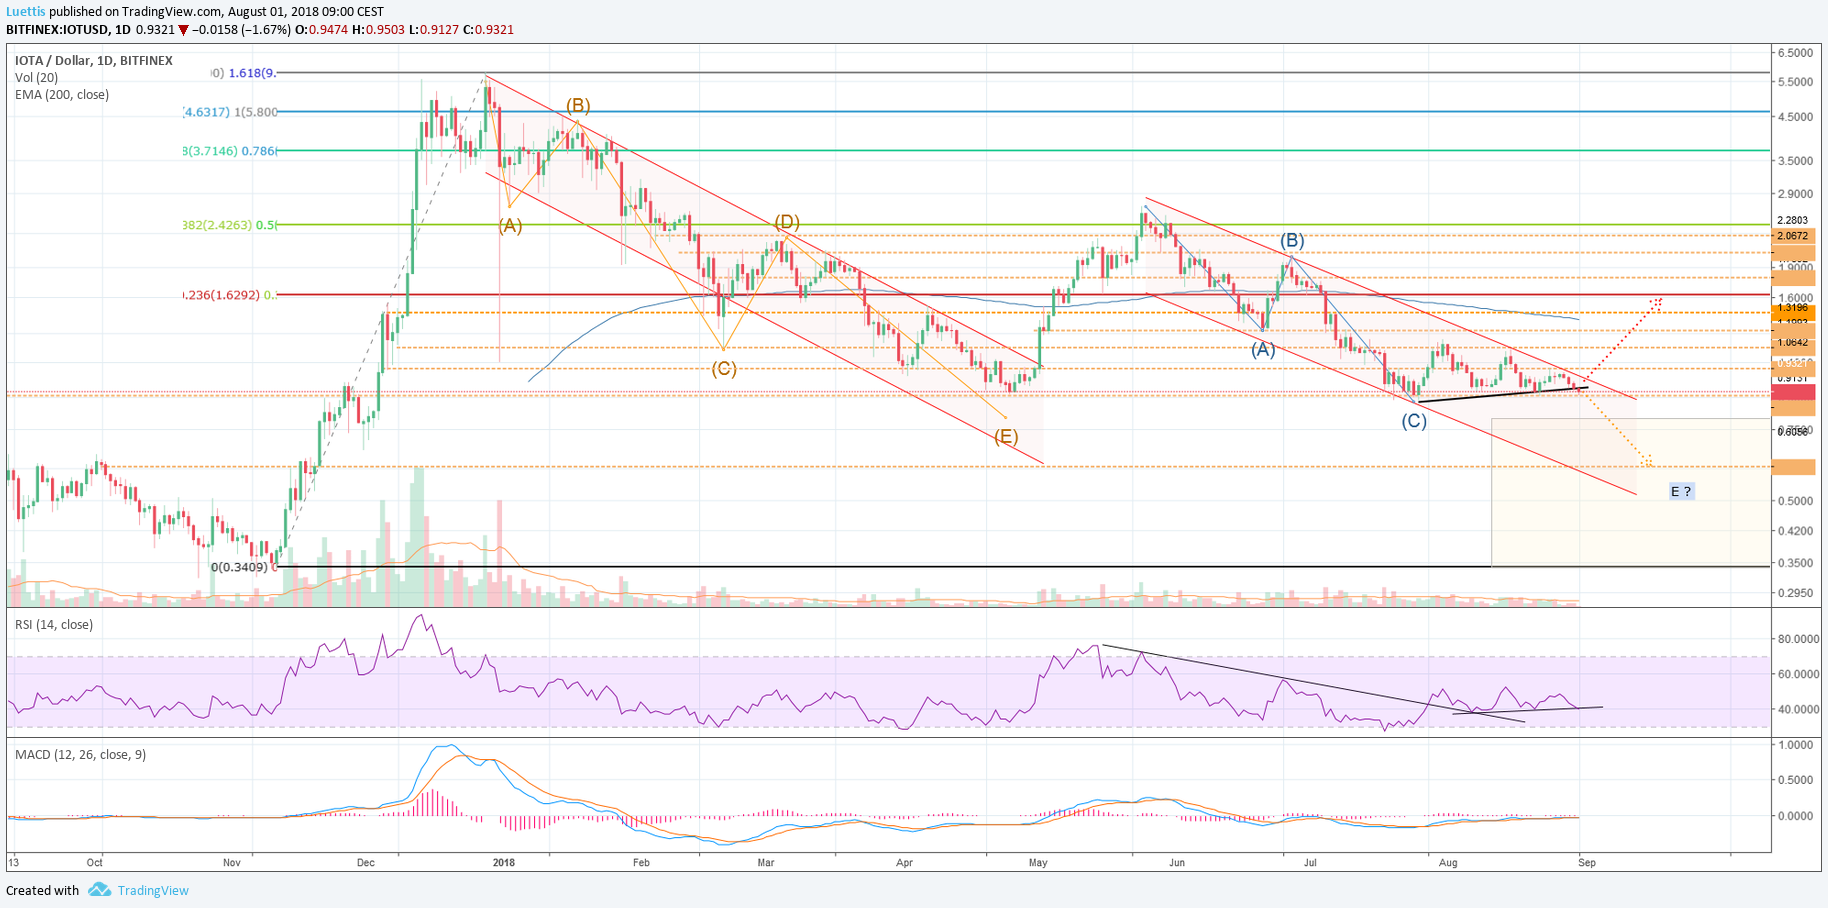This screenshot has width=1828, height=908.
Task: Click the 'E ?' projection label
Action: [1681, 491]
